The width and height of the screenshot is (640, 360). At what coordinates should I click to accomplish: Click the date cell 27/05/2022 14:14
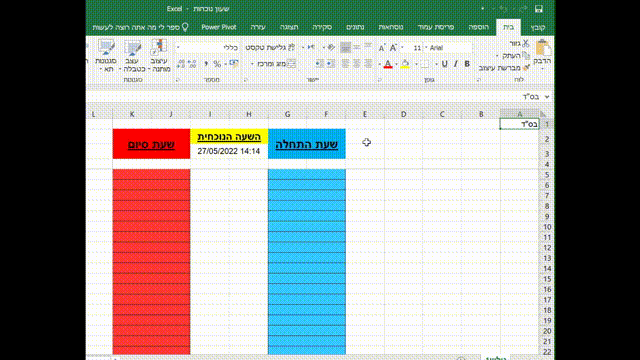pos(229,151)
